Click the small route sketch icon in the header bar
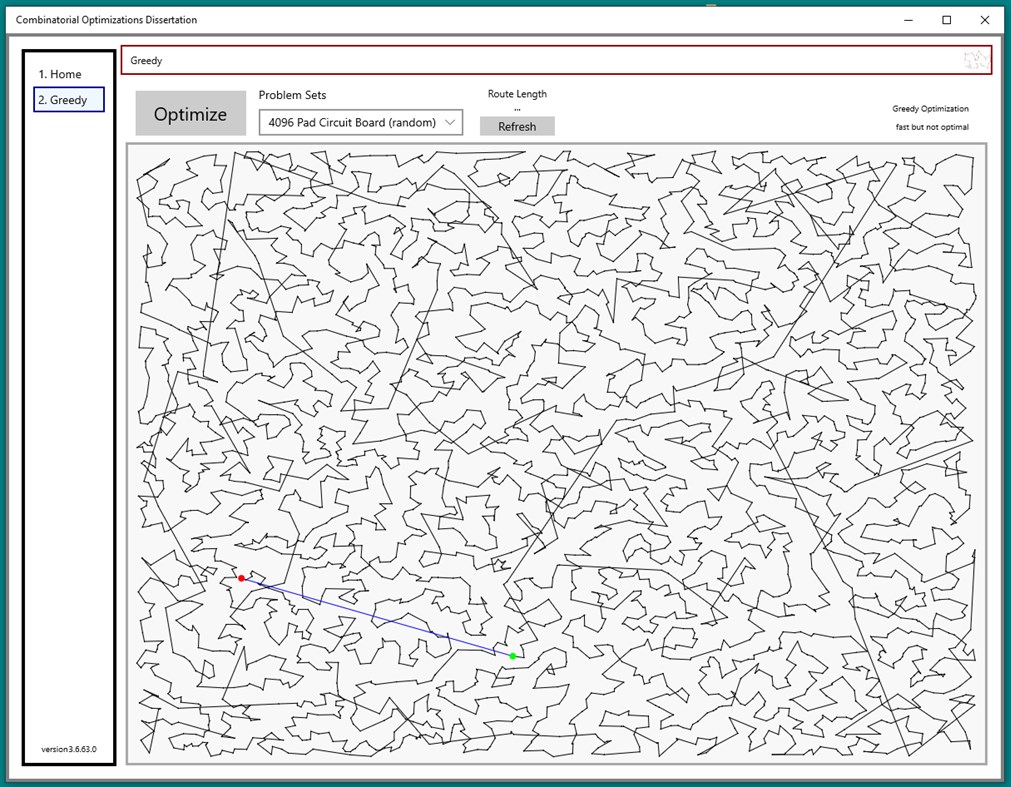 [975, 60]
